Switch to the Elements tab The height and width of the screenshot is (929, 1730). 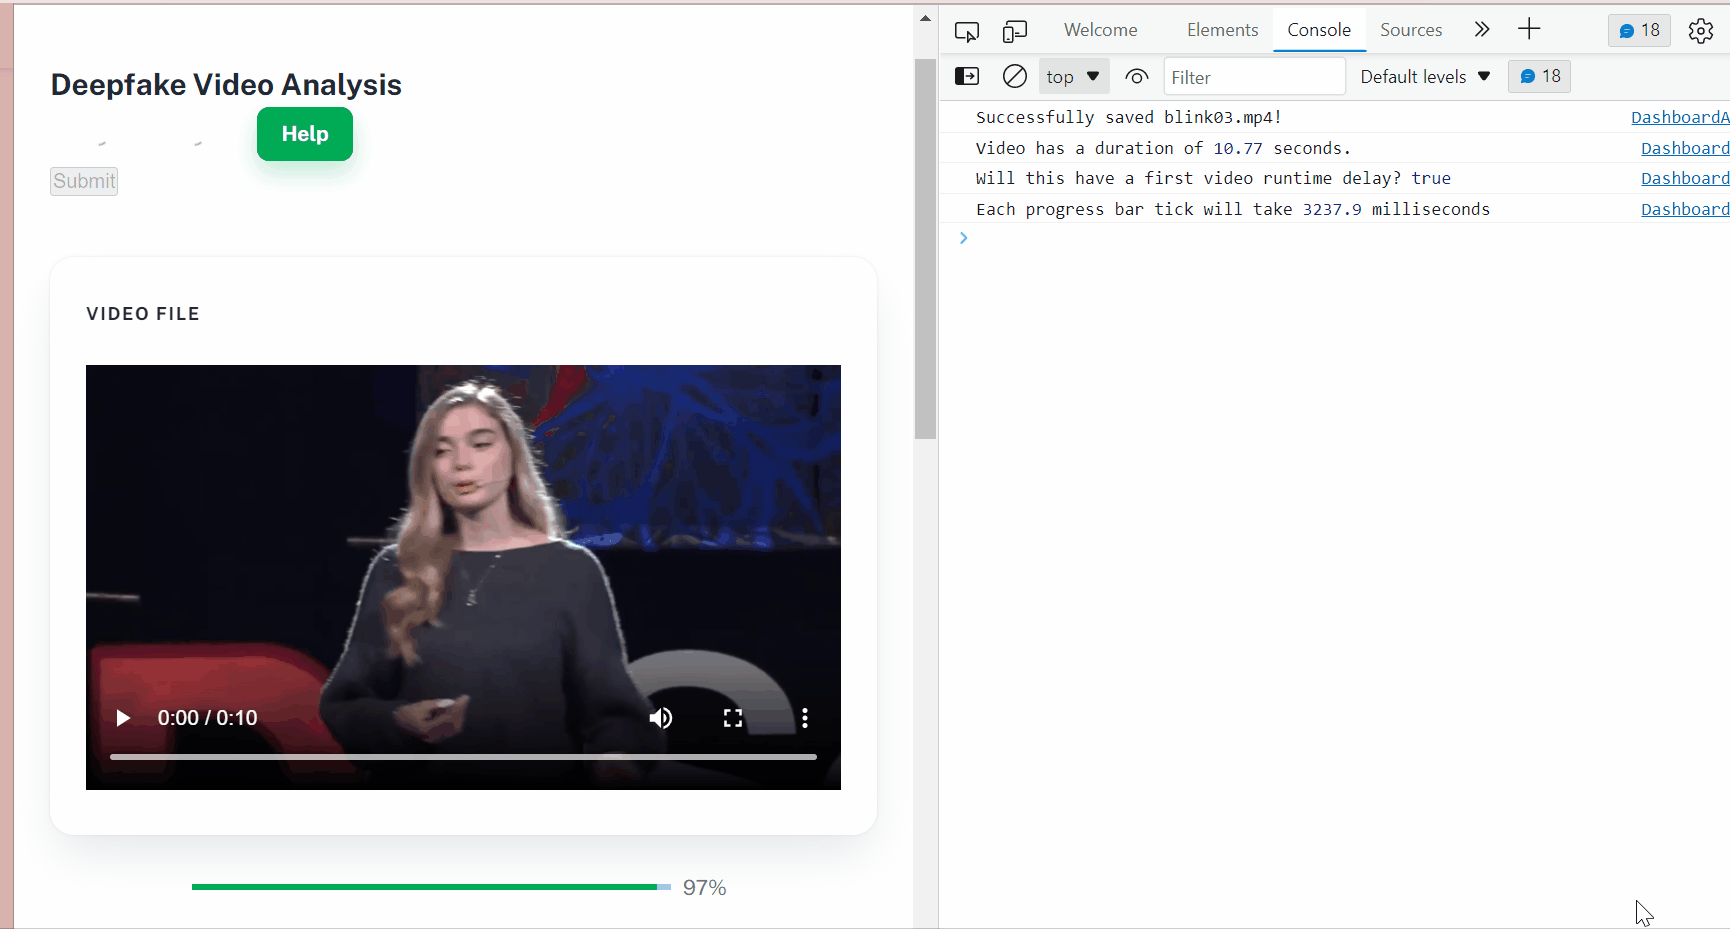point(1222,30)
